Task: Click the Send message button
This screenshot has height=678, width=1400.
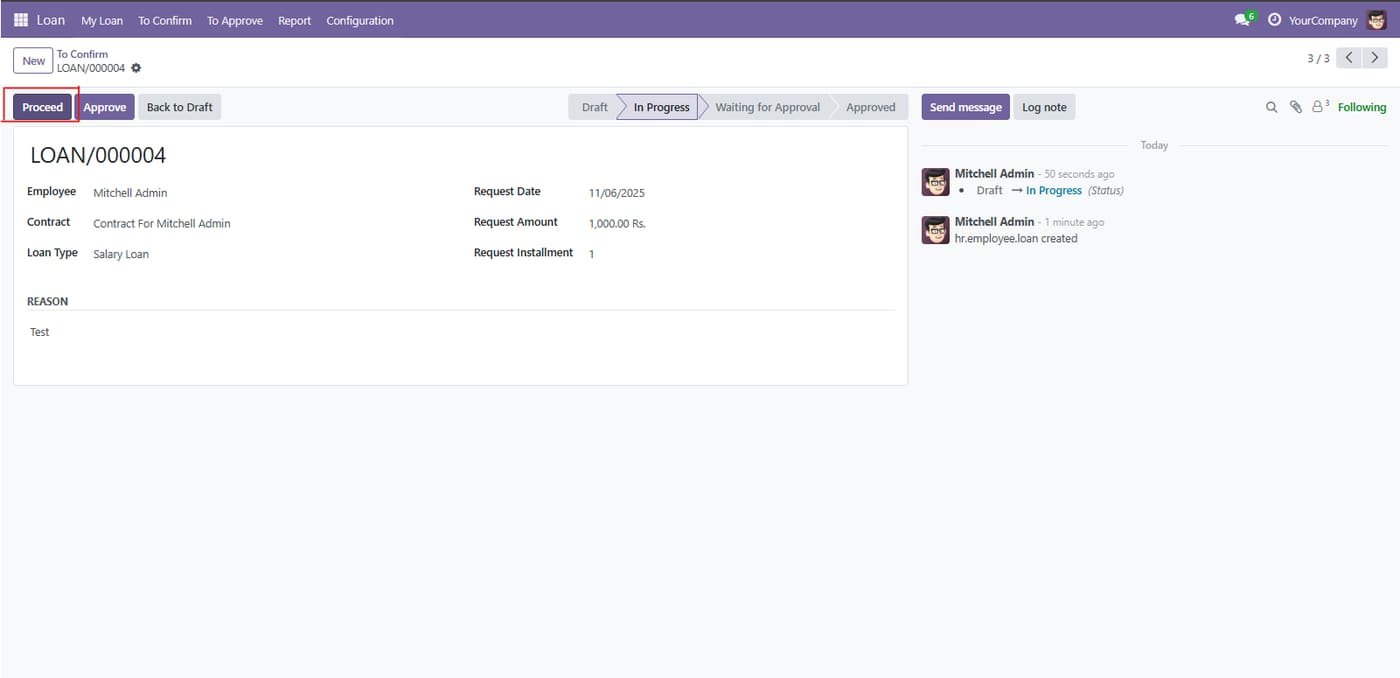Action: pos(965,107)
